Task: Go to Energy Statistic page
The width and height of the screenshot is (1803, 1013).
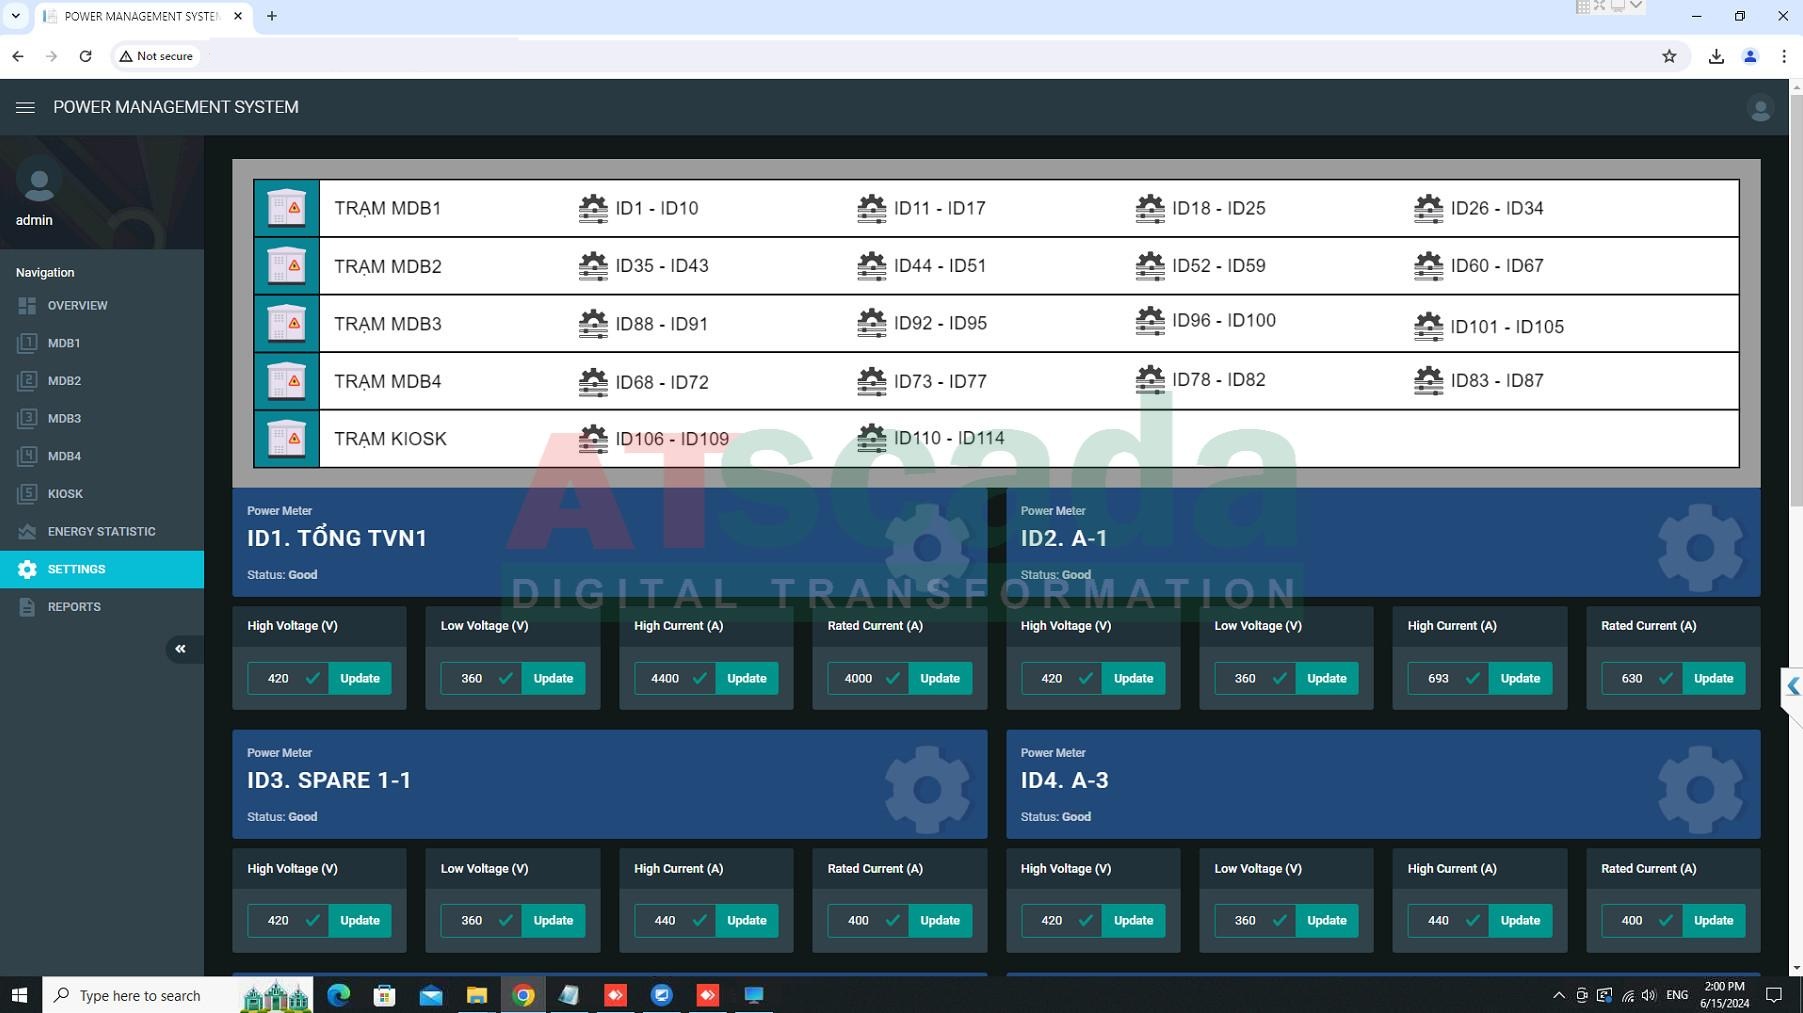Action: click(x=101, y=531)
